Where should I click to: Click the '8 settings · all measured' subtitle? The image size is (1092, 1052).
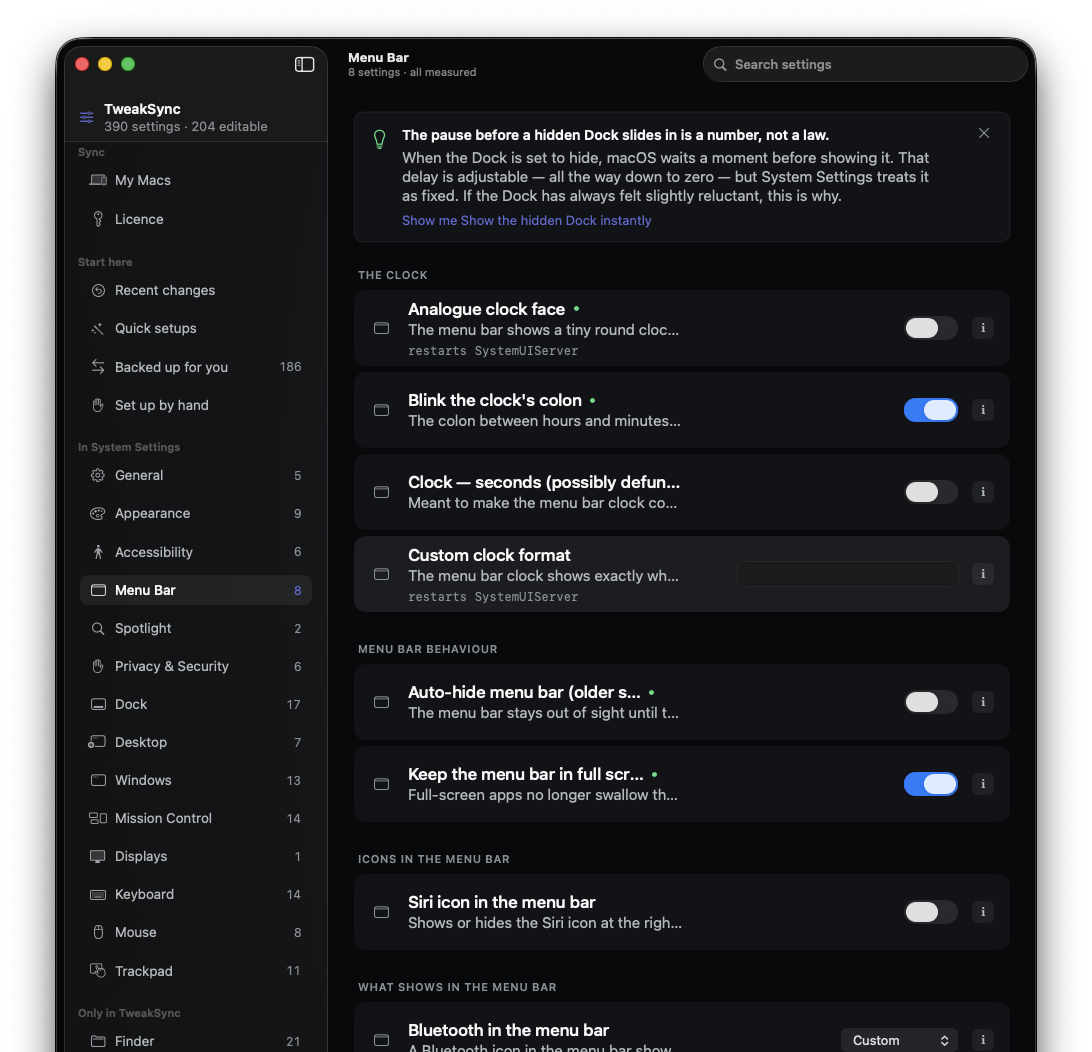pos(412,72)
